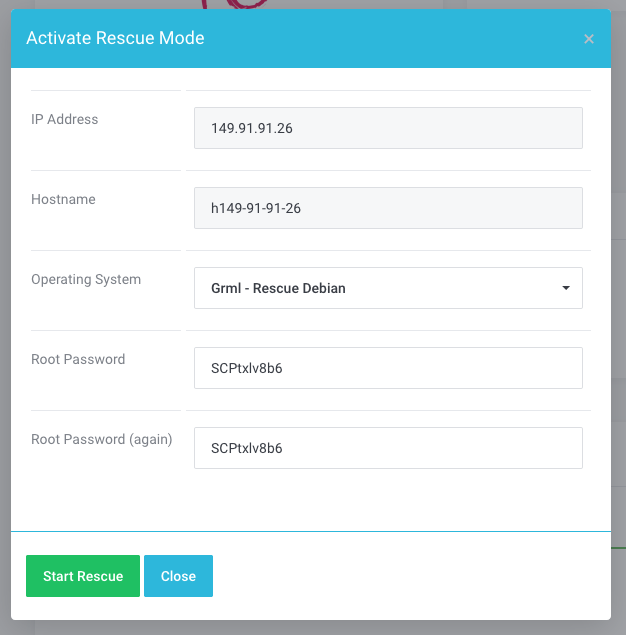Close the Activate Rescue Mode dialog with X

click(589, 39)
